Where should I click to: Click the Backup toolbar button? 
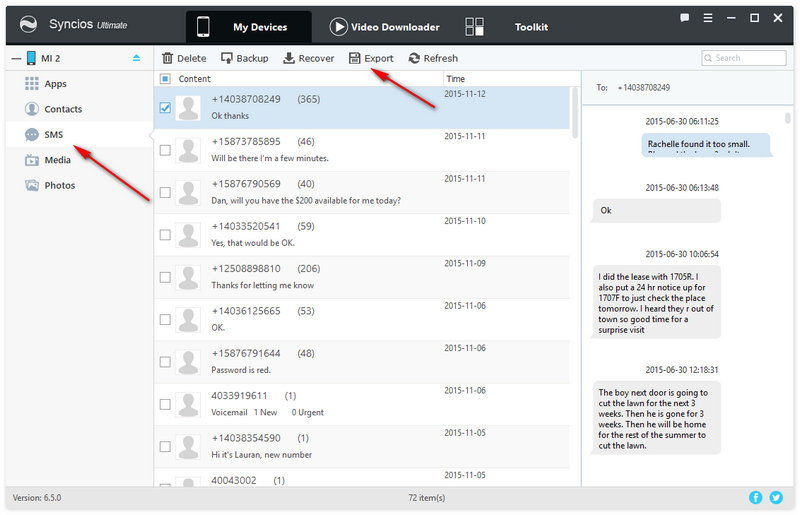click(x=244, y=58)
